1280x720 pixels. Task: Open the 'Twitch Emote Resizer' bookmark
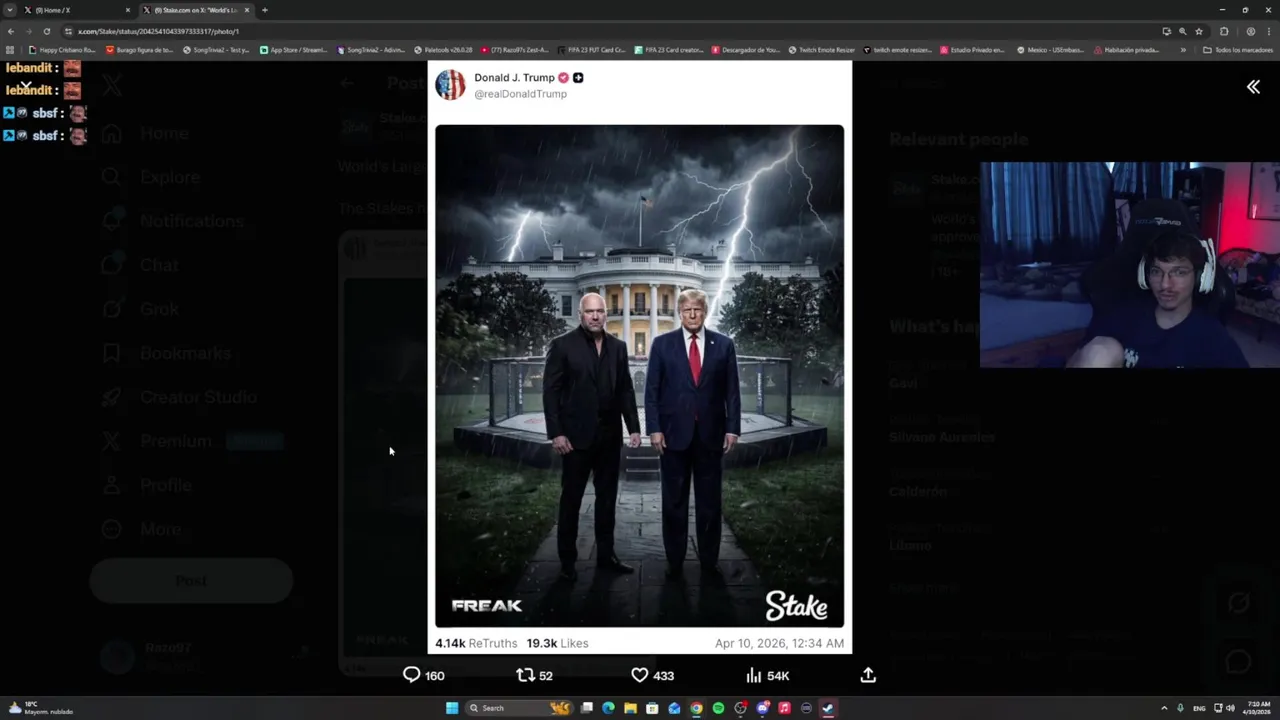pyautogui.click(x=821, y=50)
